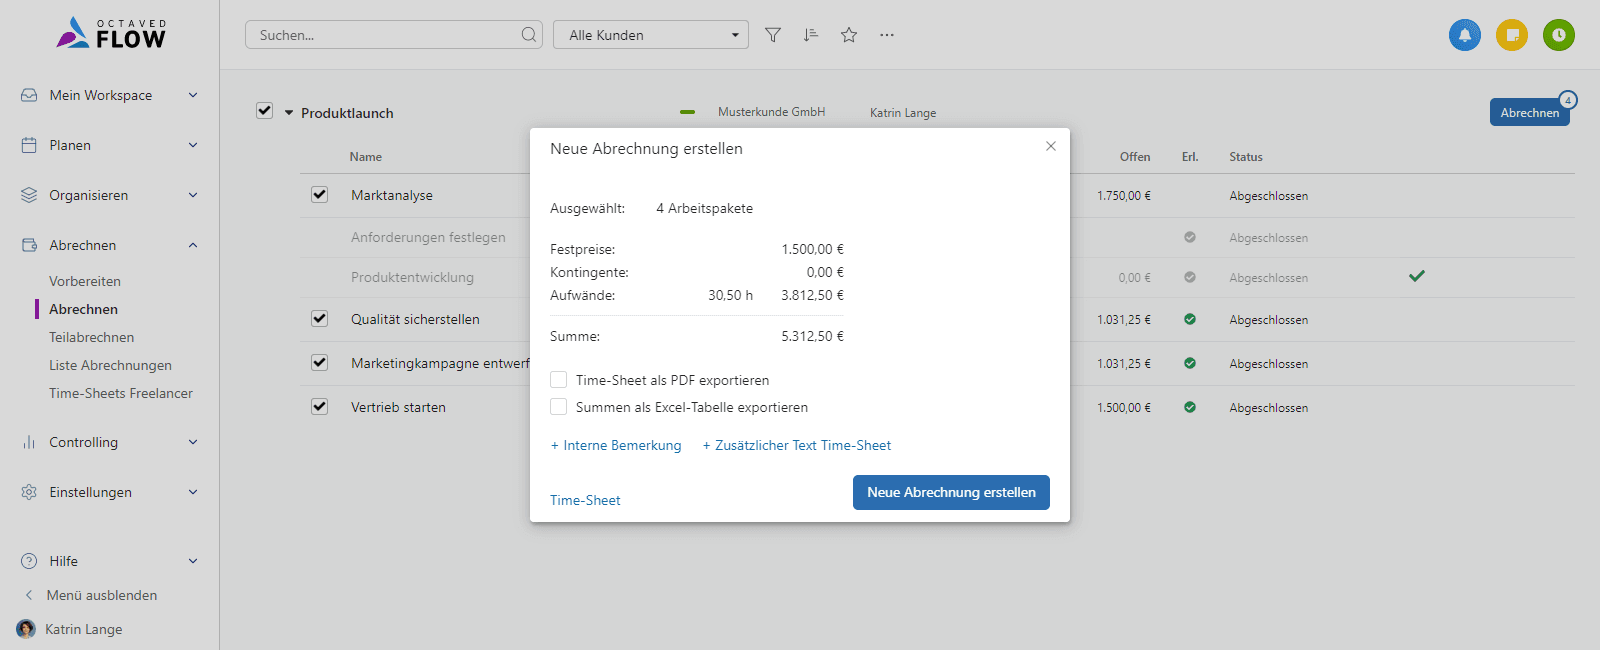Click the + Interne Bemerkung link
The image size is (1600, 650).
point(616,445)
